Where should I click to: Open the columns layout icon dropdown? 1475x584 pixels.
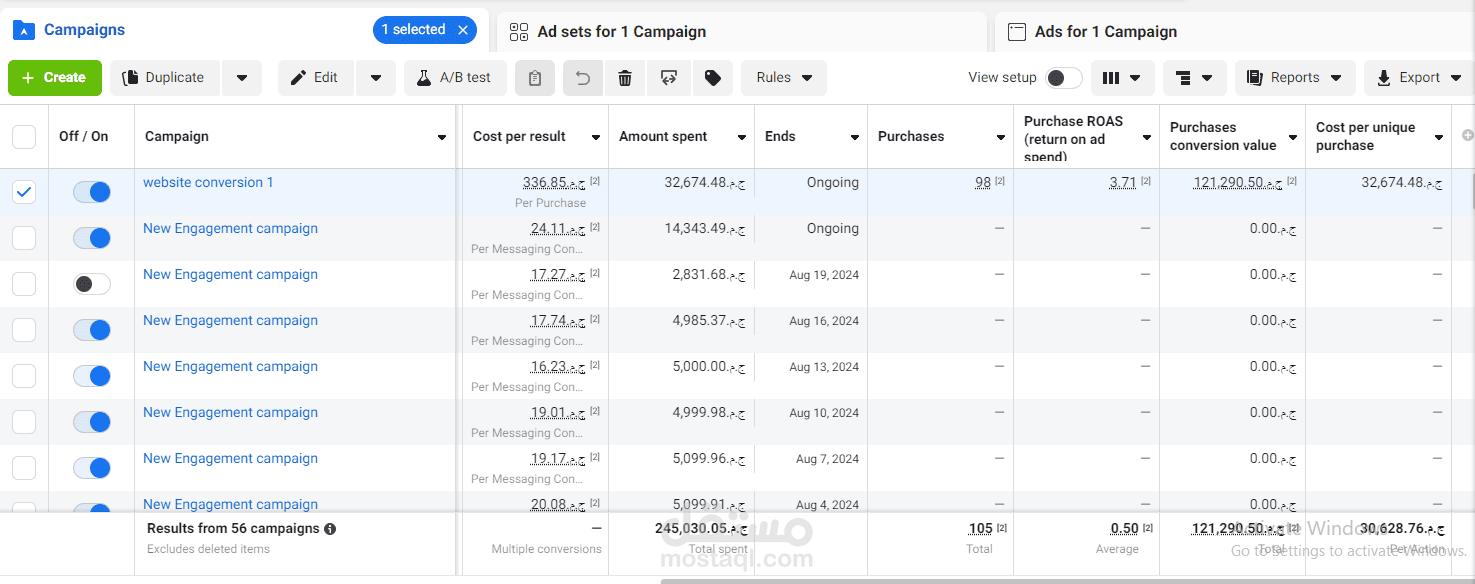coord(1123,78)
